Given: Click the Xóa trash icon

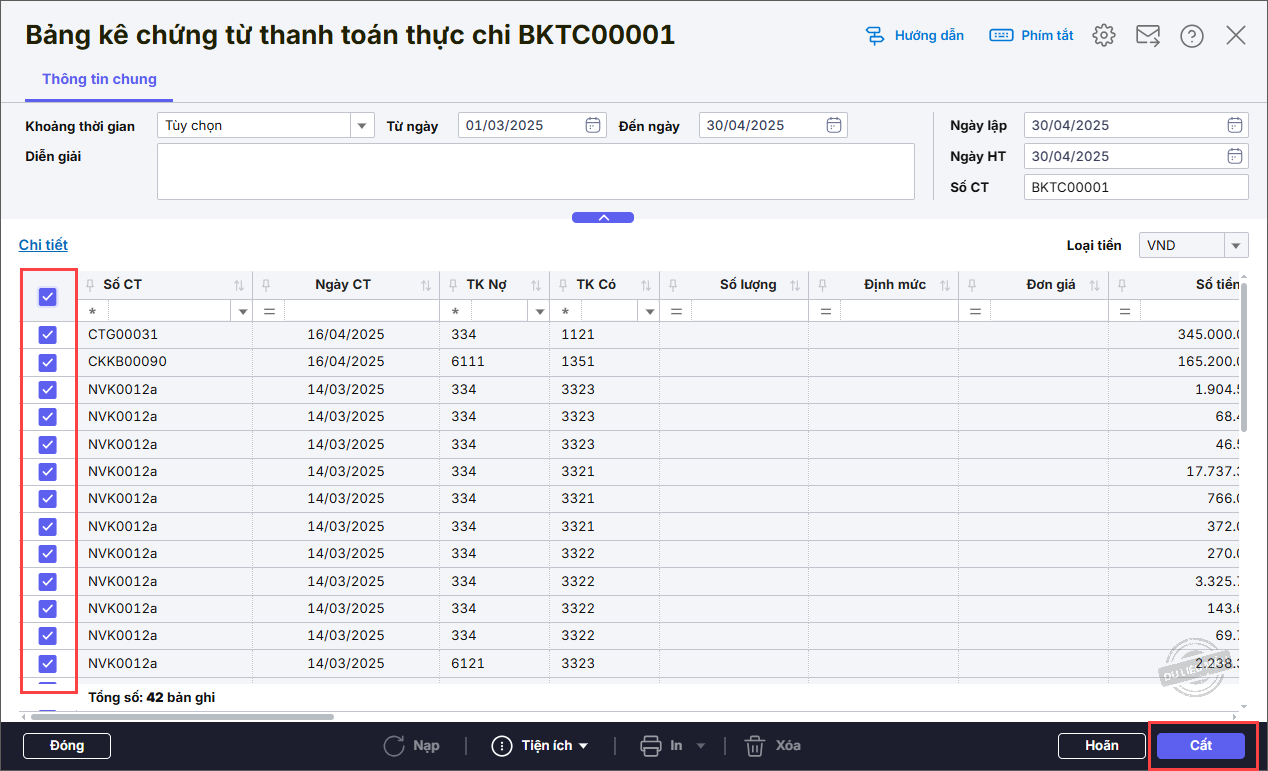Looking at the screenshot, I should (x=755, y=746).
